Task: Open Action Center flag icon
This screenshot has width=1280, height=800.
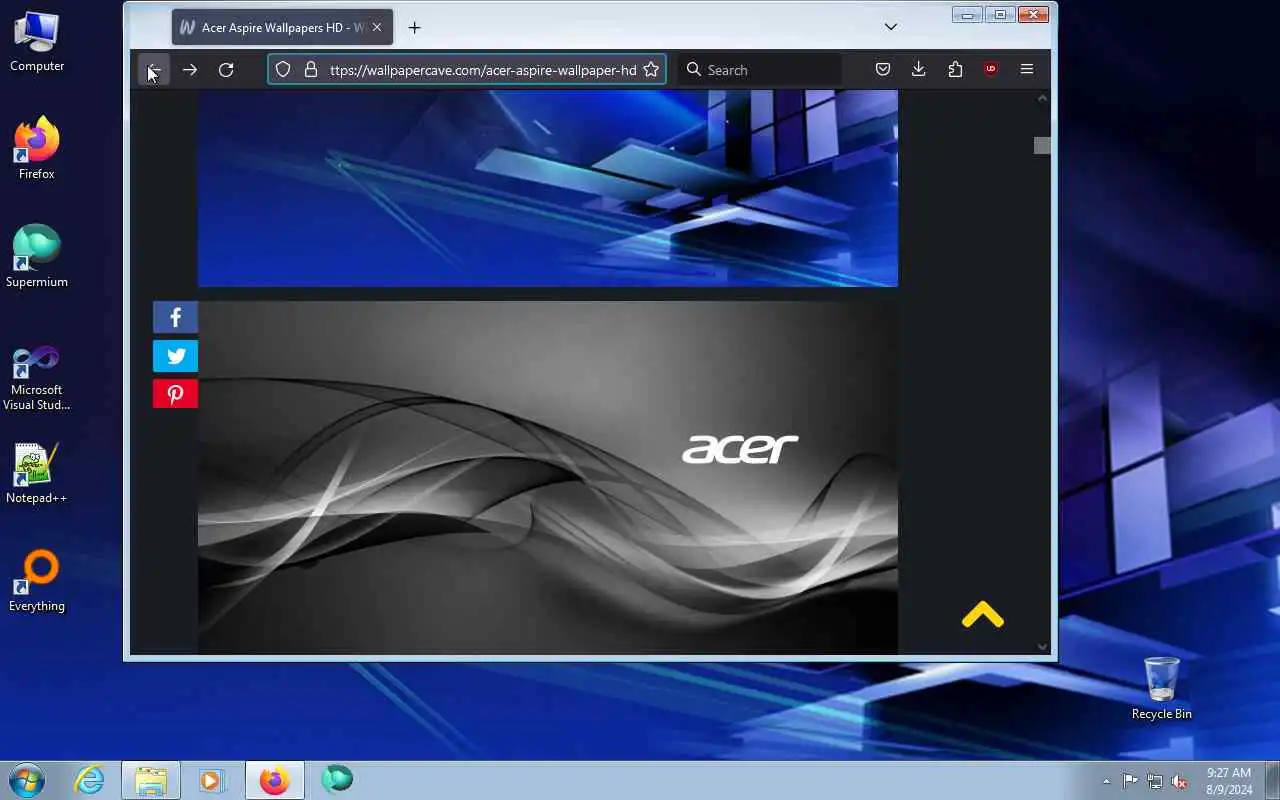Action: coord(1130,782)
